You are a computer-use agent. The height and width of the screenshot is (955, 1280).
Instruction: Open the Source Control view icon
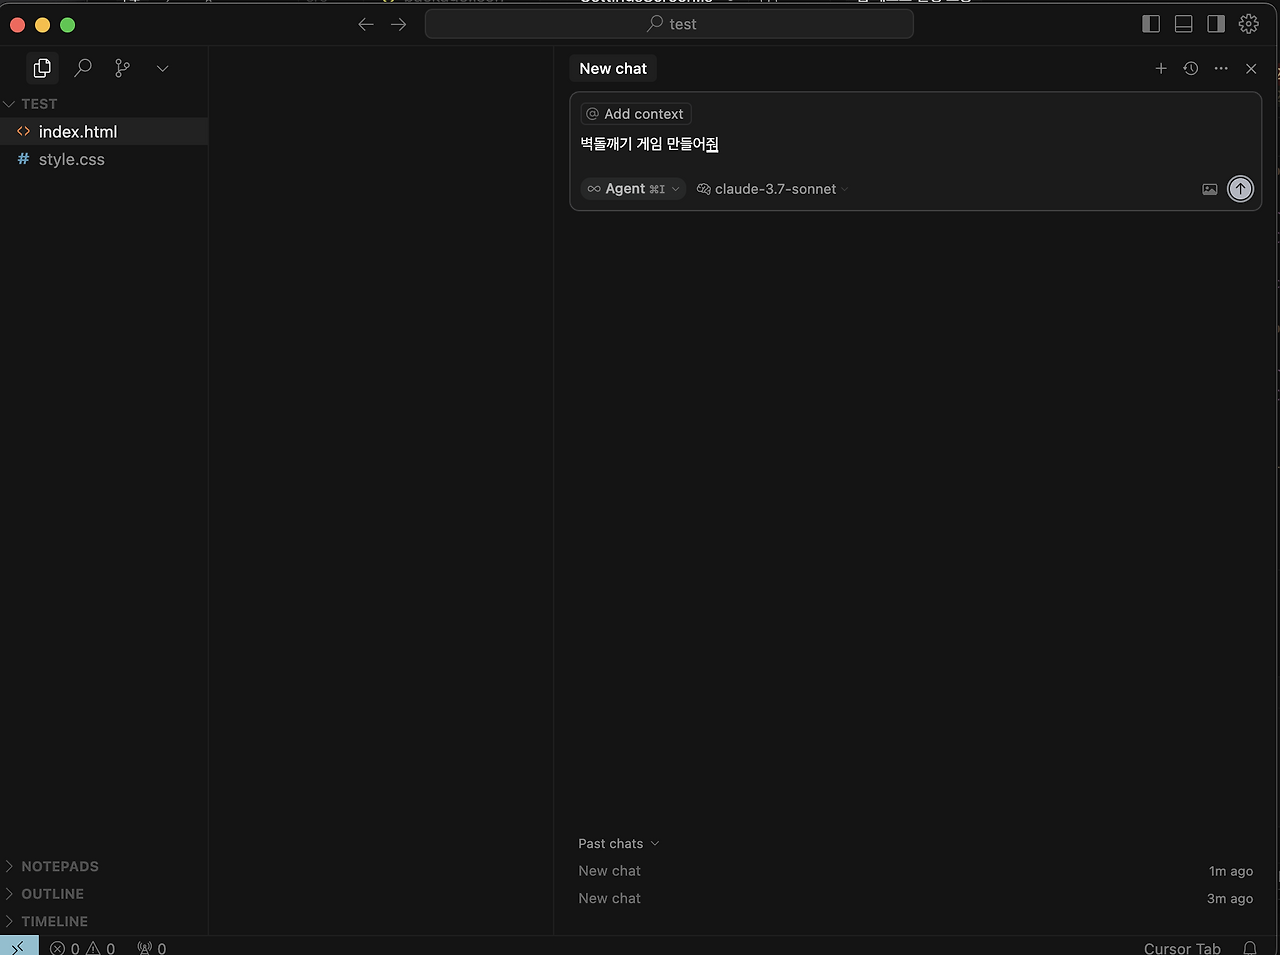pos(122,68)
